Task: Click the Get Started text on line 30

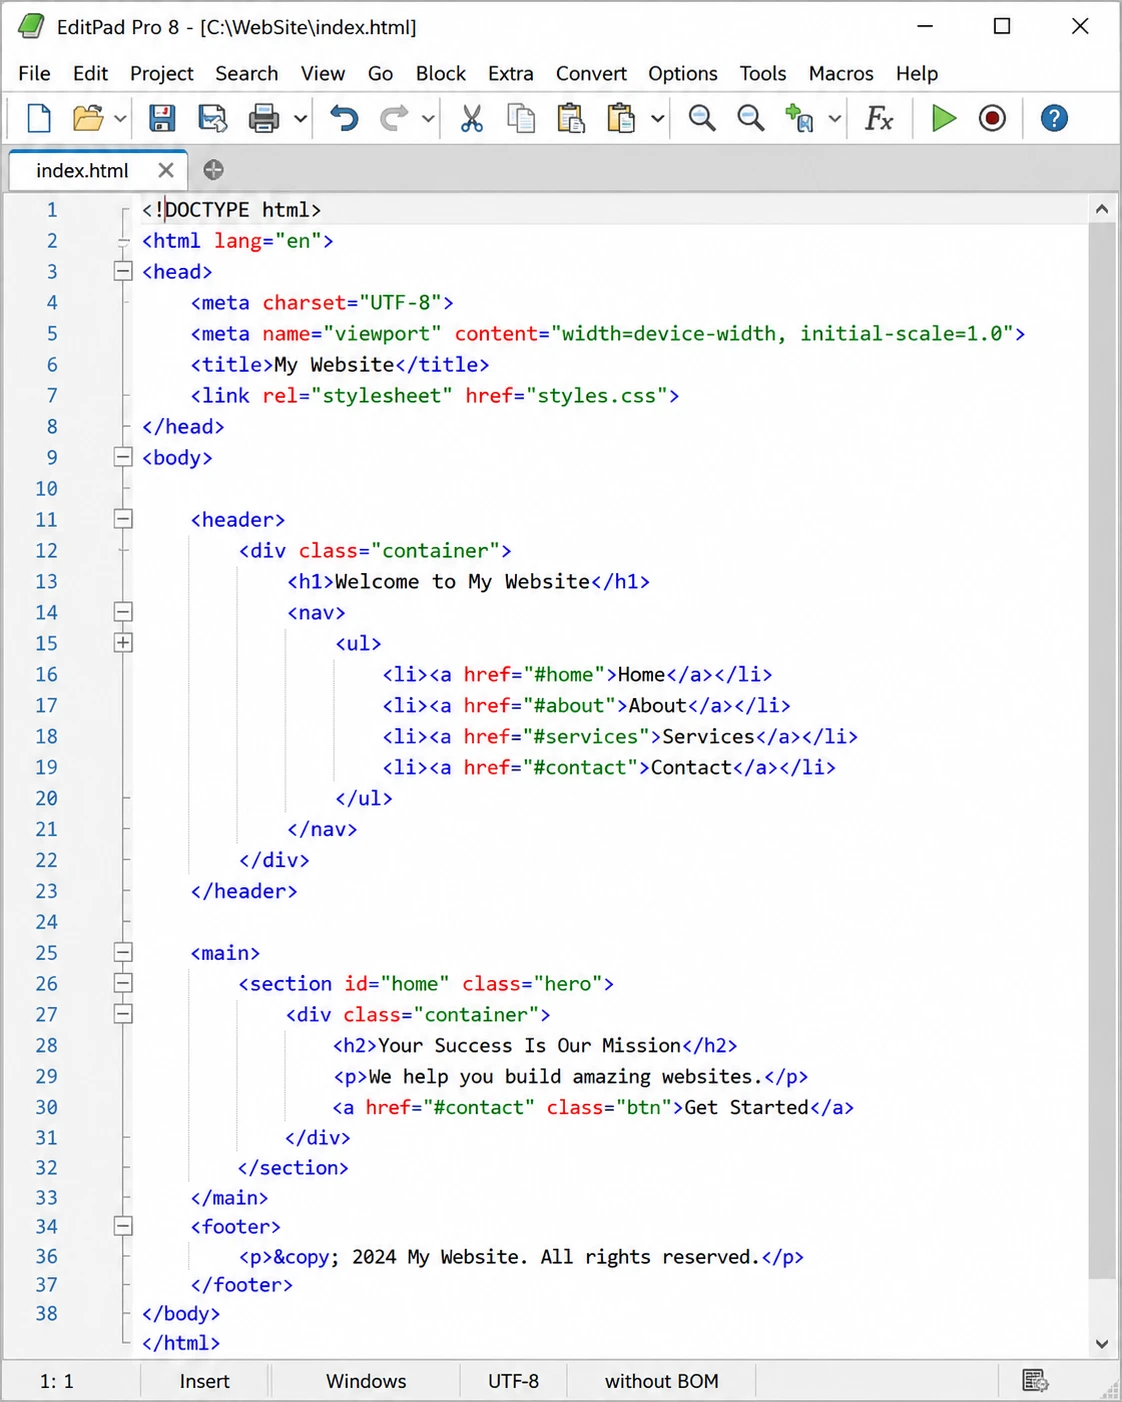Action: tap(746, 1107)
